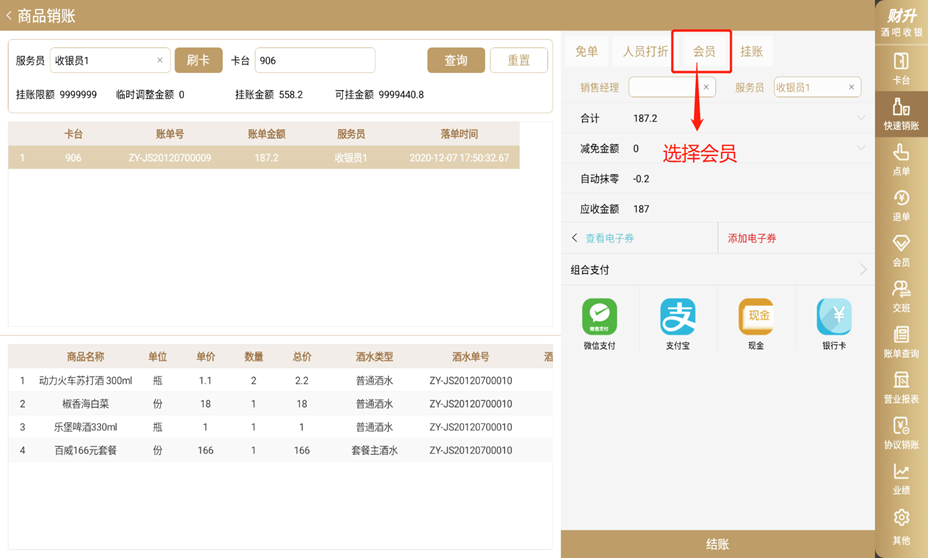Click the 应收金额 value 187
Screen dimensions: 928x558
click(x=641, y=209)
